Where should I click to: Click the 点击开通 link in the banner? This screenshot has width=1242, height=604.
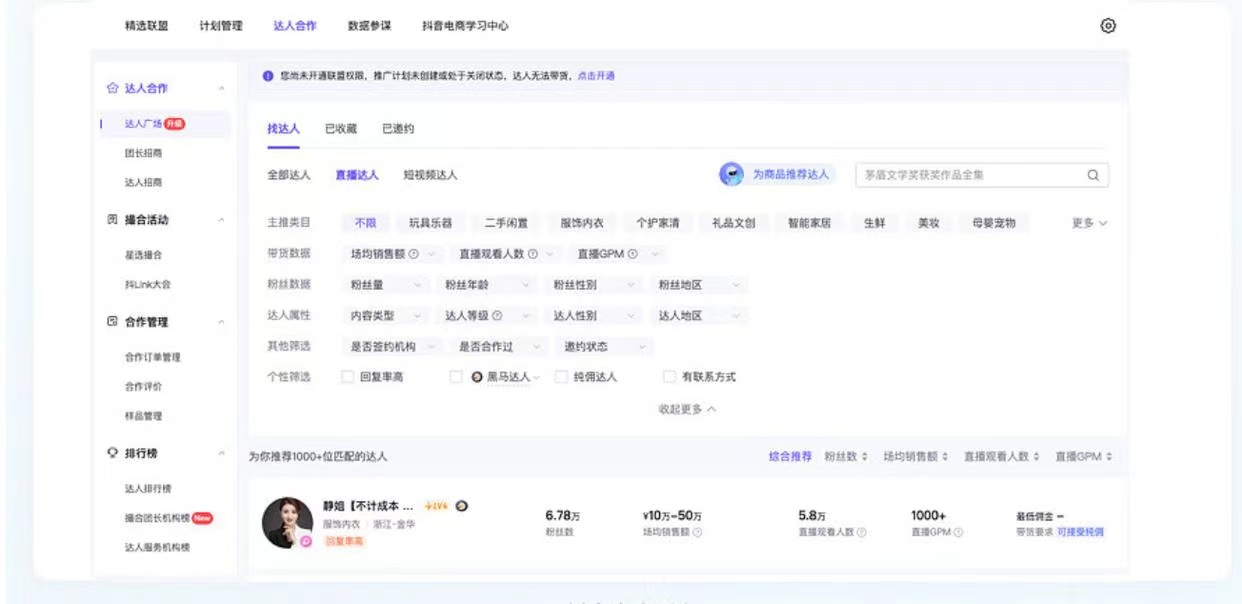click(596, 76)
